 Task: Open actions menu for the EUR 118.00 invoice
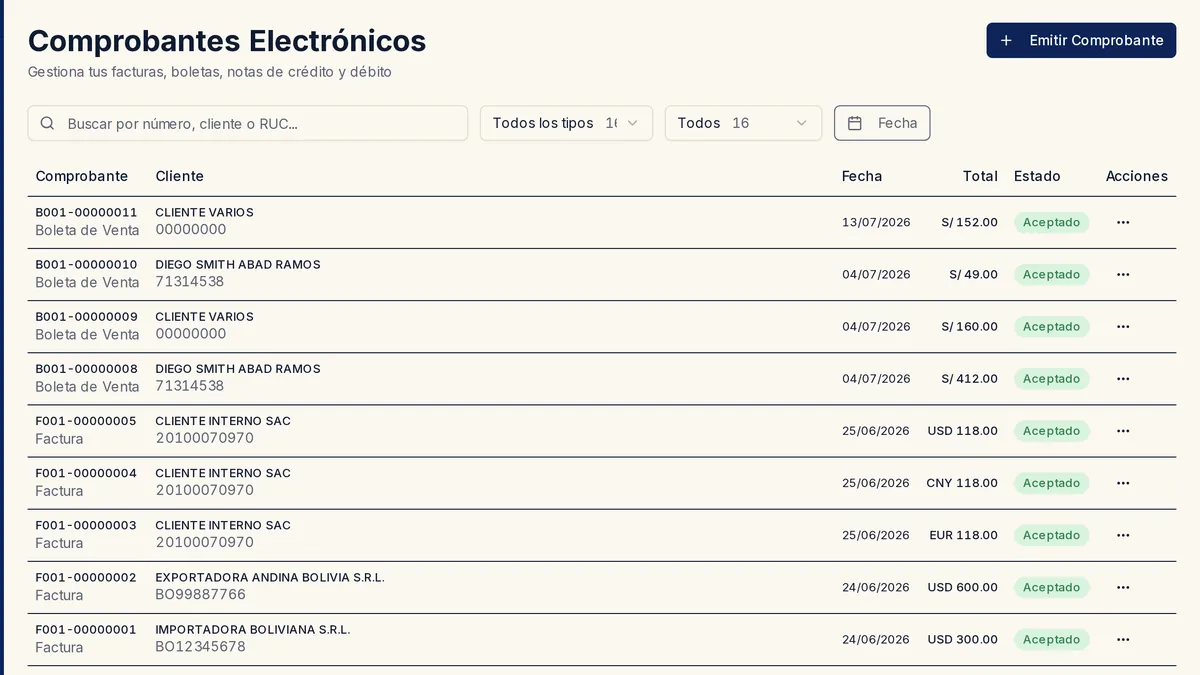pyautogui.click(x=1123, y=535)
